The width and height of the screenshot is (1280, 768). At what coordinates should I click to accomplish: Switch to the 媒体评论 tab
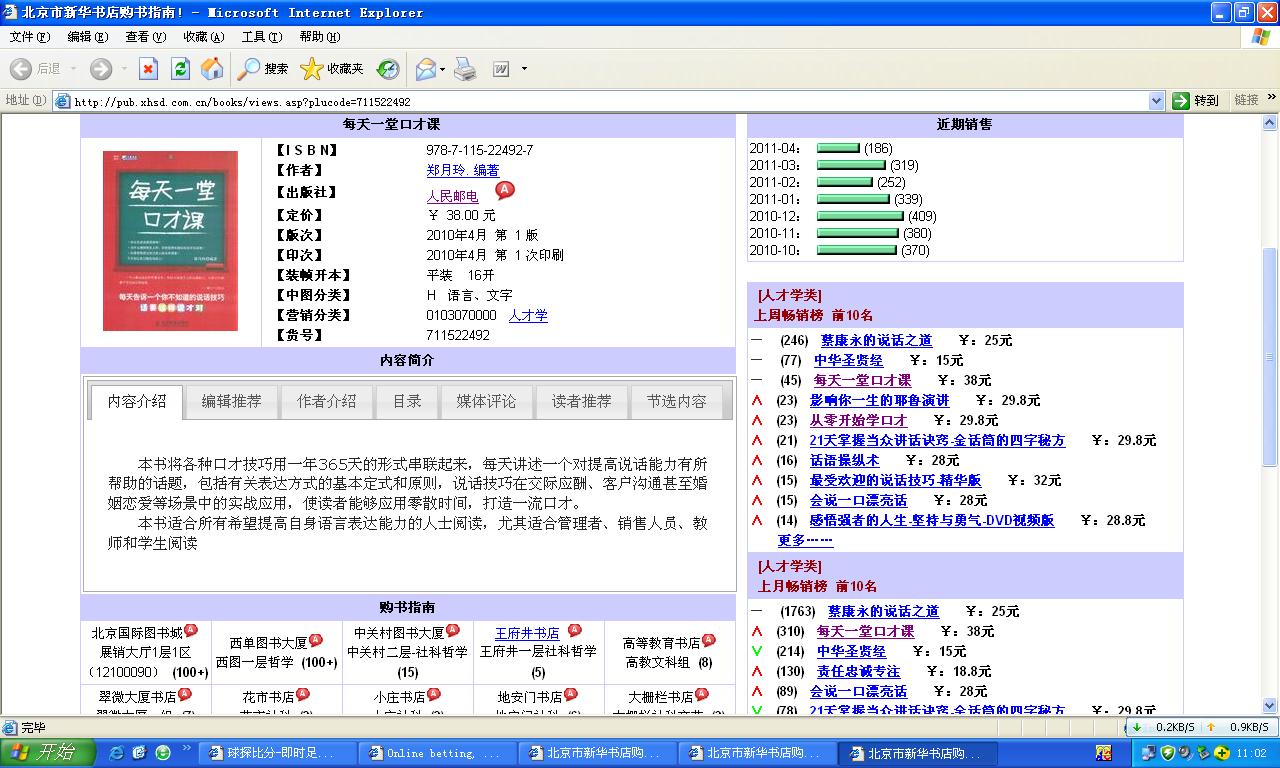(486, 401)
